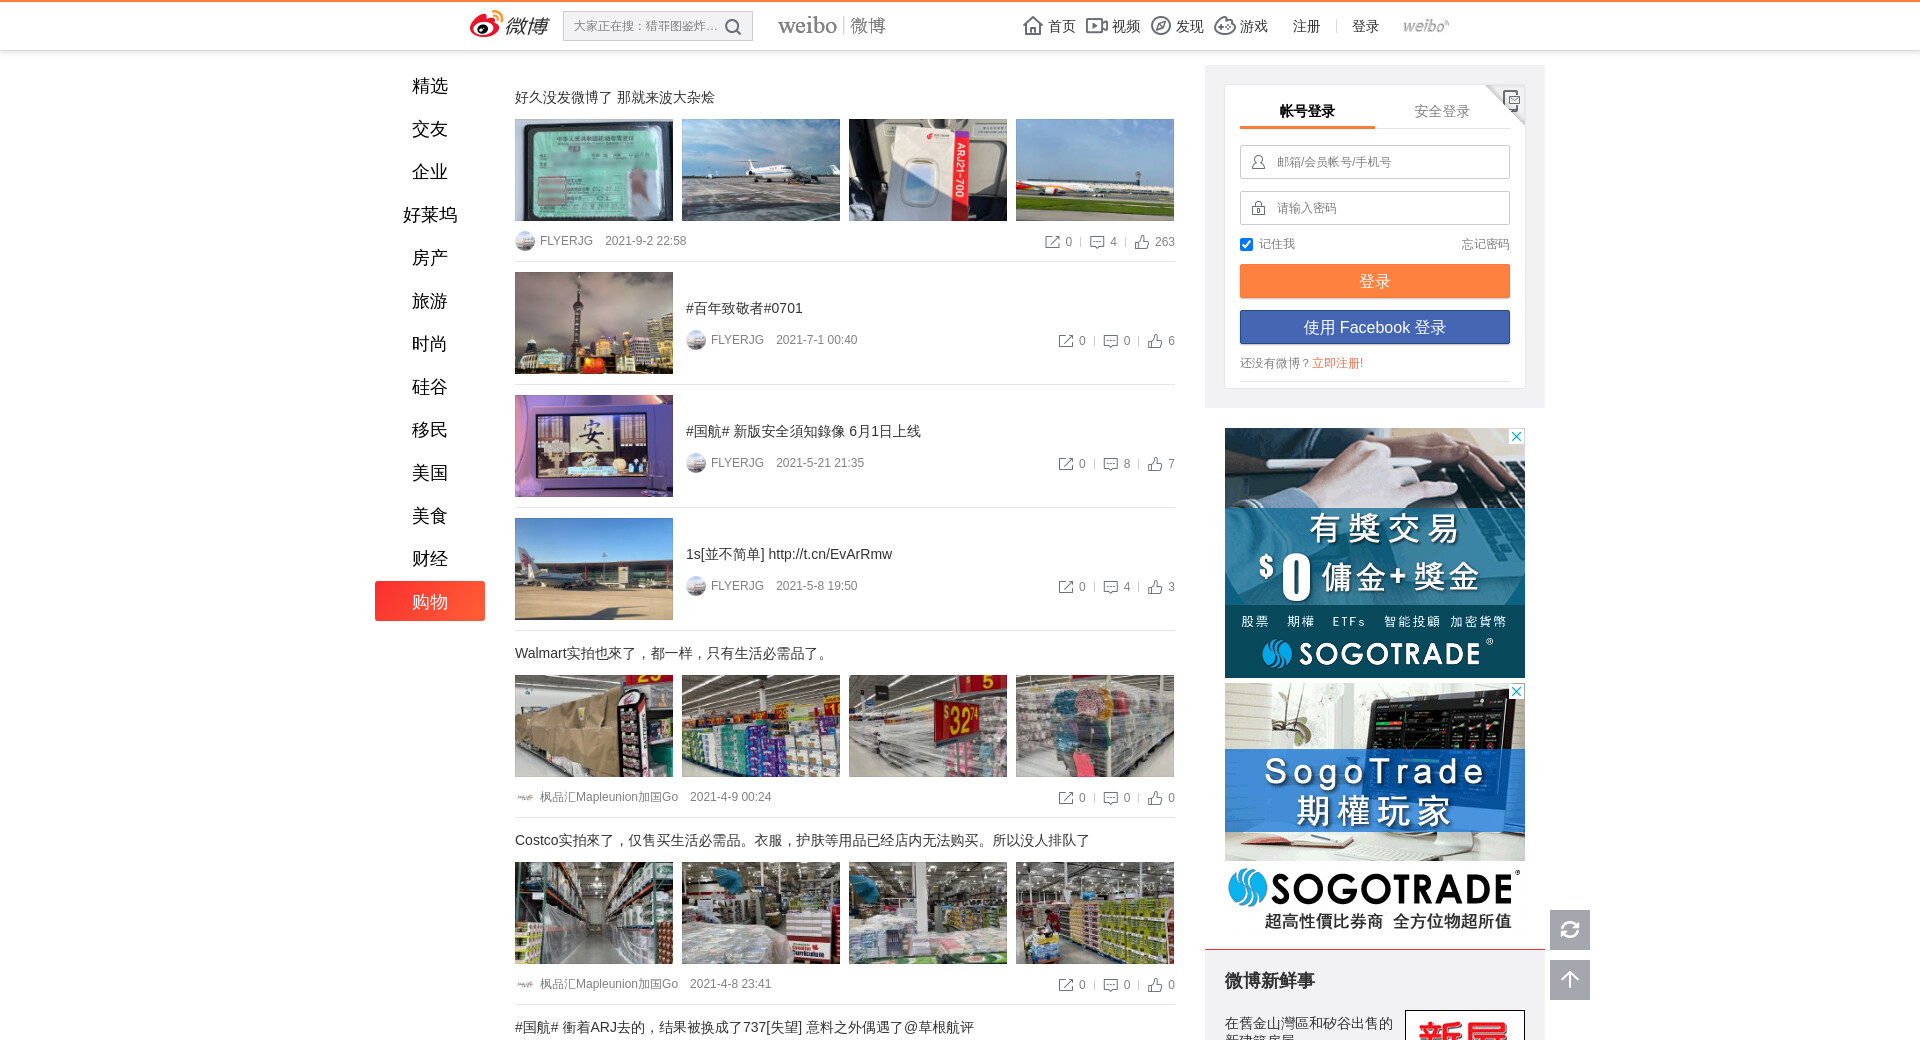This screenshot has height=1040, width=1920.
Task: Click 立即注册 registration link
Action: point(1337,363)
